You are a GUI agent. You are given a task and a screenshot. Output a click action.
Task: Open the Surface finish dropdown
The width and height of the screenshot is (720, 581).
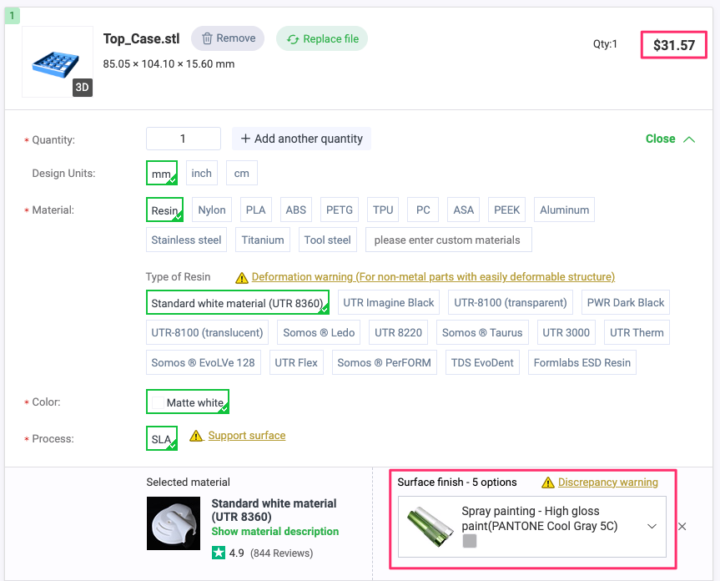(652, 526)
